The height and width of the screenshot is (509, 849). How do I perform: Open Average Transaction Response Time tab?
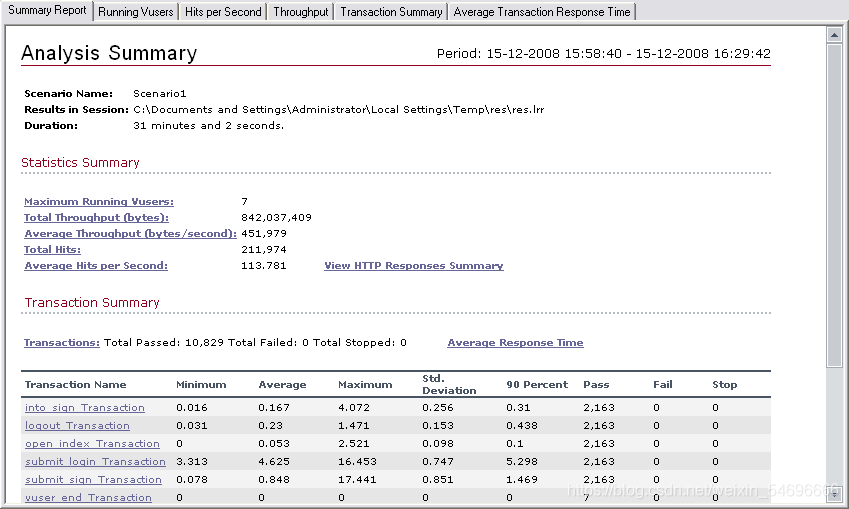542,12
